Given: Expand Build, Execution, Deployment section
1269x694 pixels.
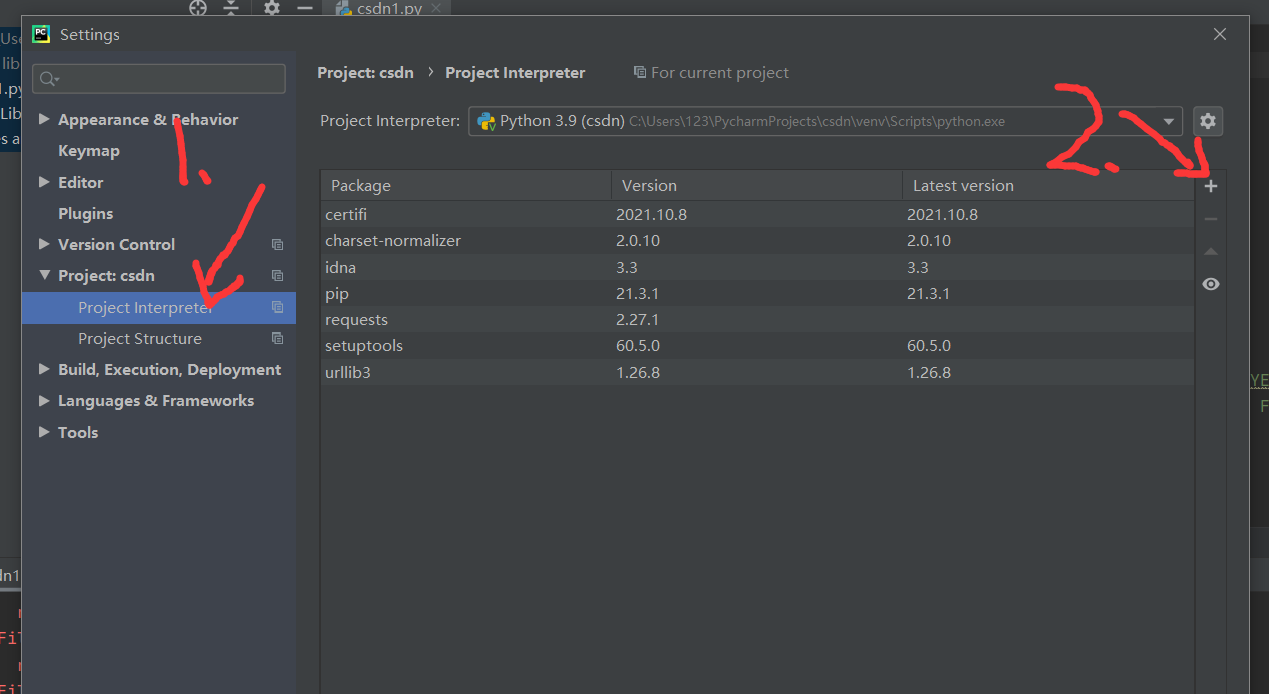Looking at the screenshot, I should tap(44, 369).
